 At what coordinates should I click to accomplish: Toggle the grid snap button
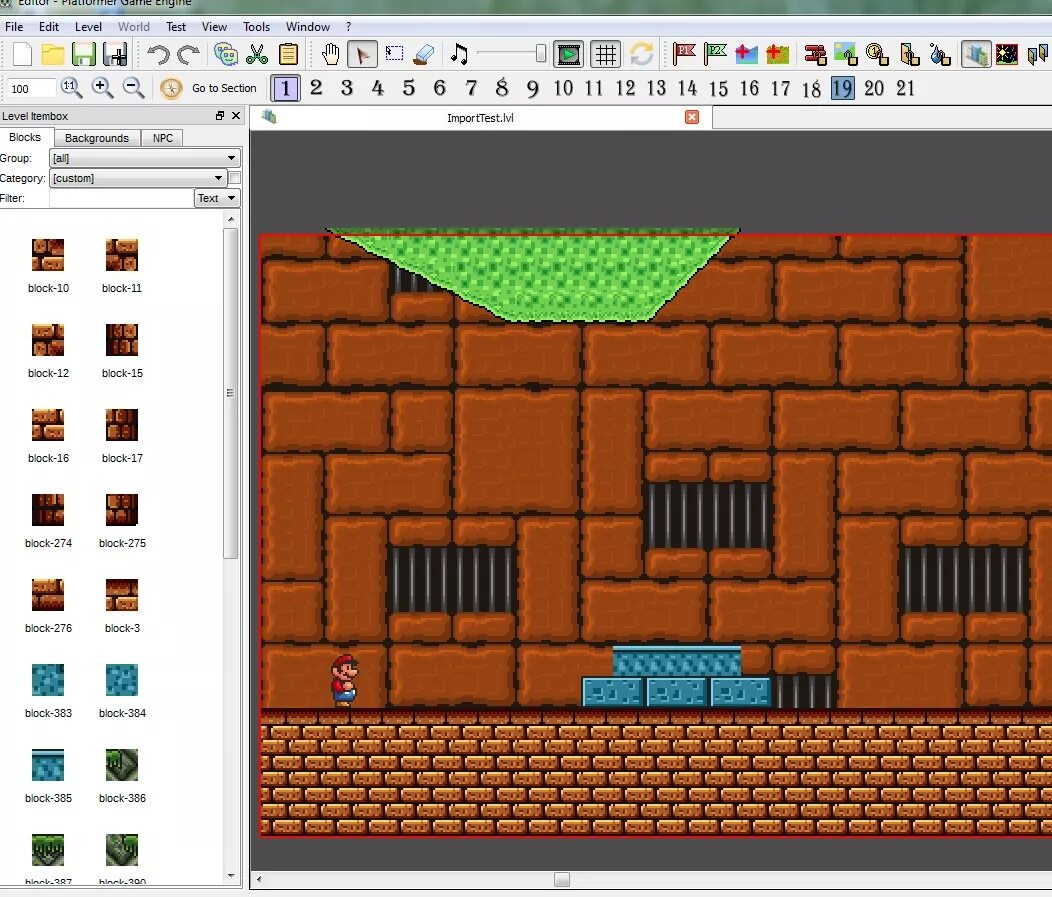[606, 54]
